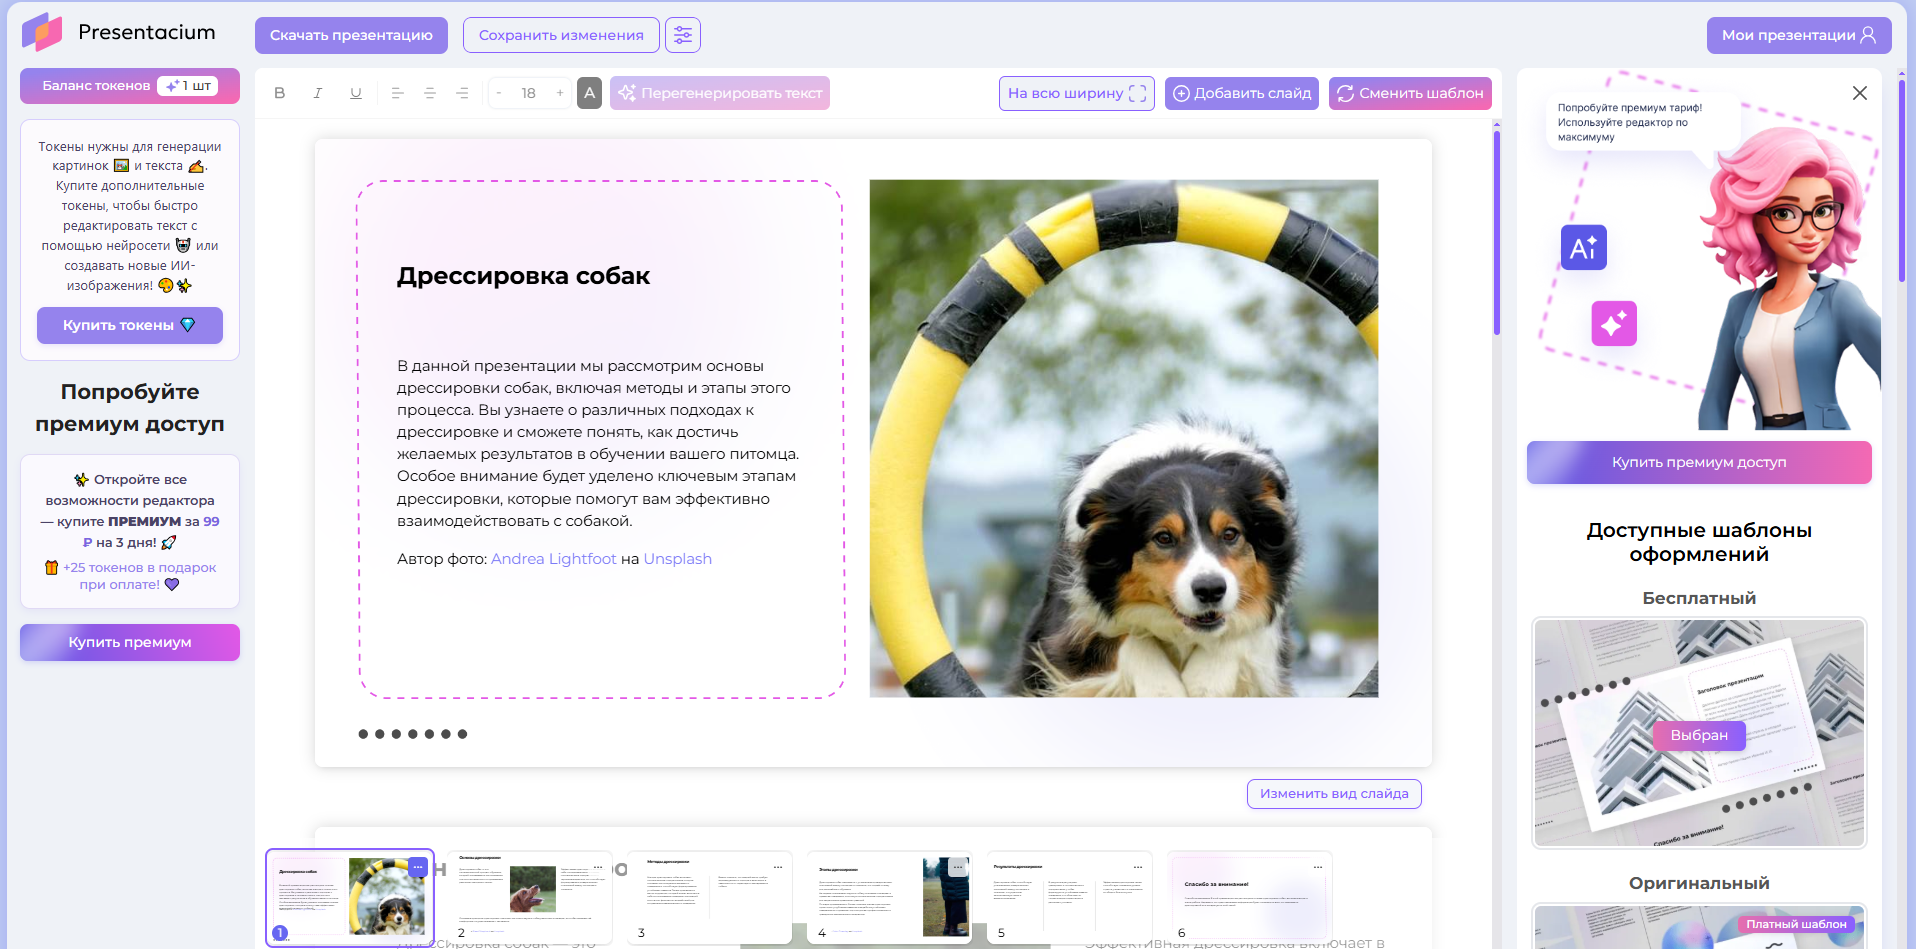The height and width of the screenshot is (949, 1916).
Task: Align text to the left
Action: coord(397,93)
